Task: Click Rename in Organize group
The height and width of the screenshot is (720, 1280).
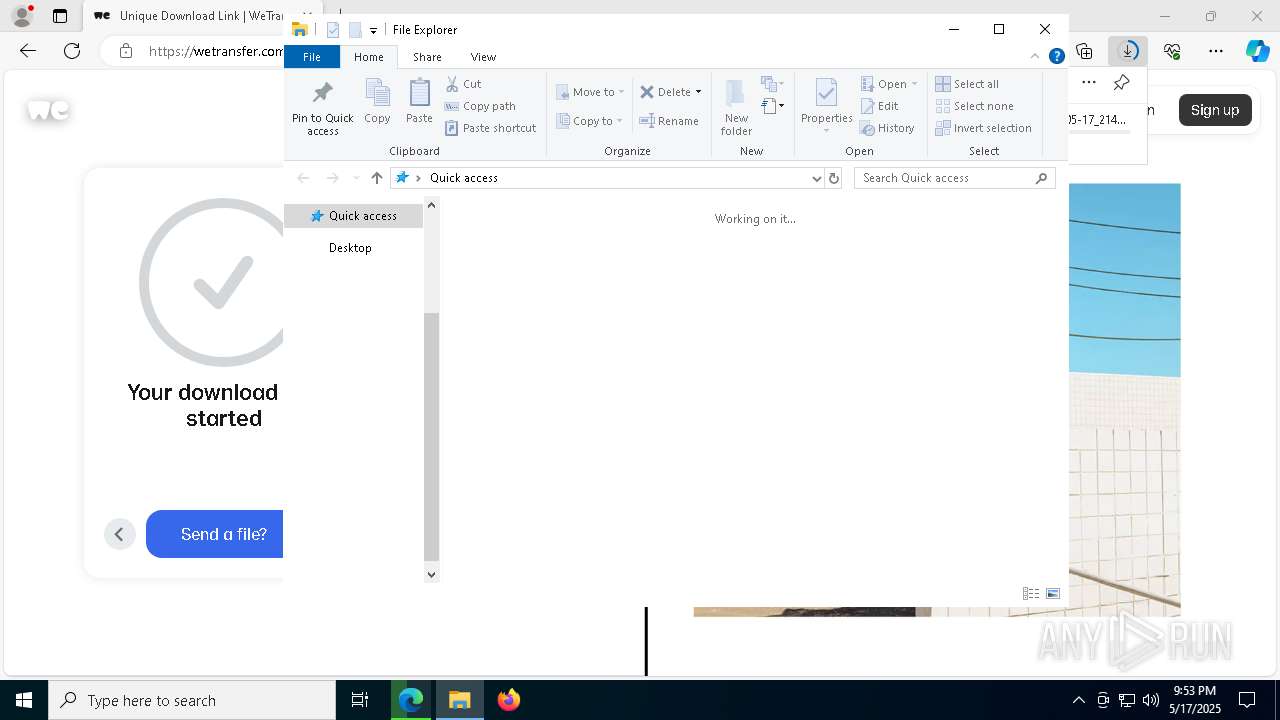Action: coord(669,121)
